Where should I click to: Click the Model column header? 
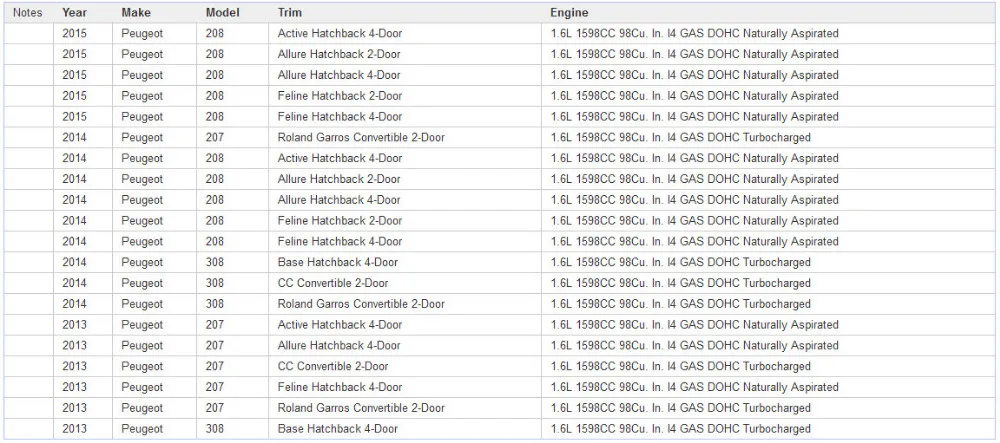click(x=223, y=13)
